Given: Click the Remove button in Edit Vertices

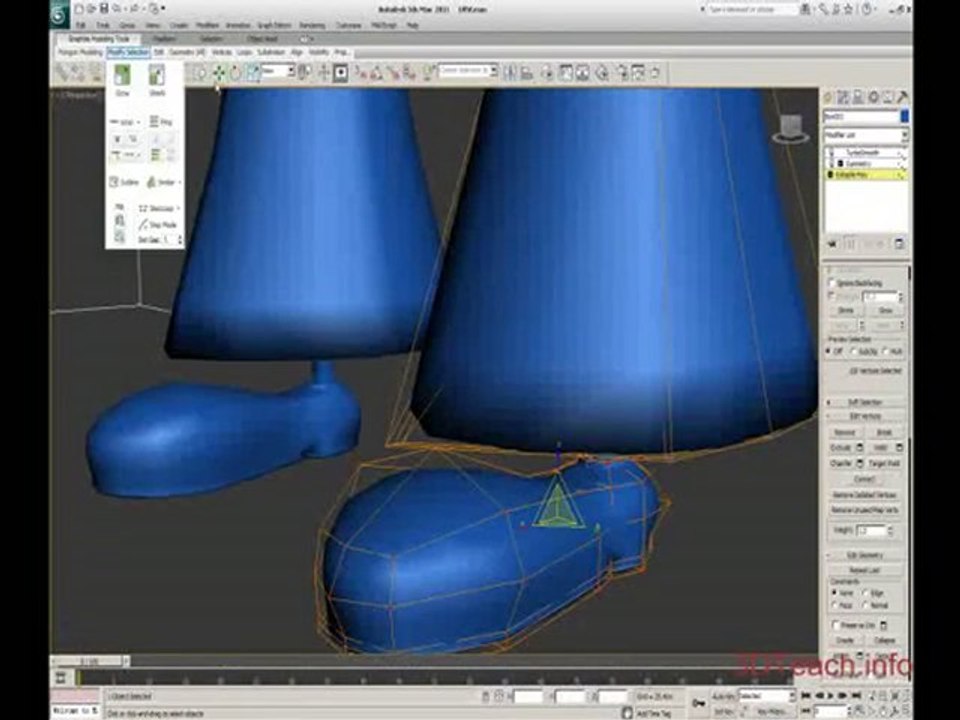Looking at the screenshot, I should point(845,433).
